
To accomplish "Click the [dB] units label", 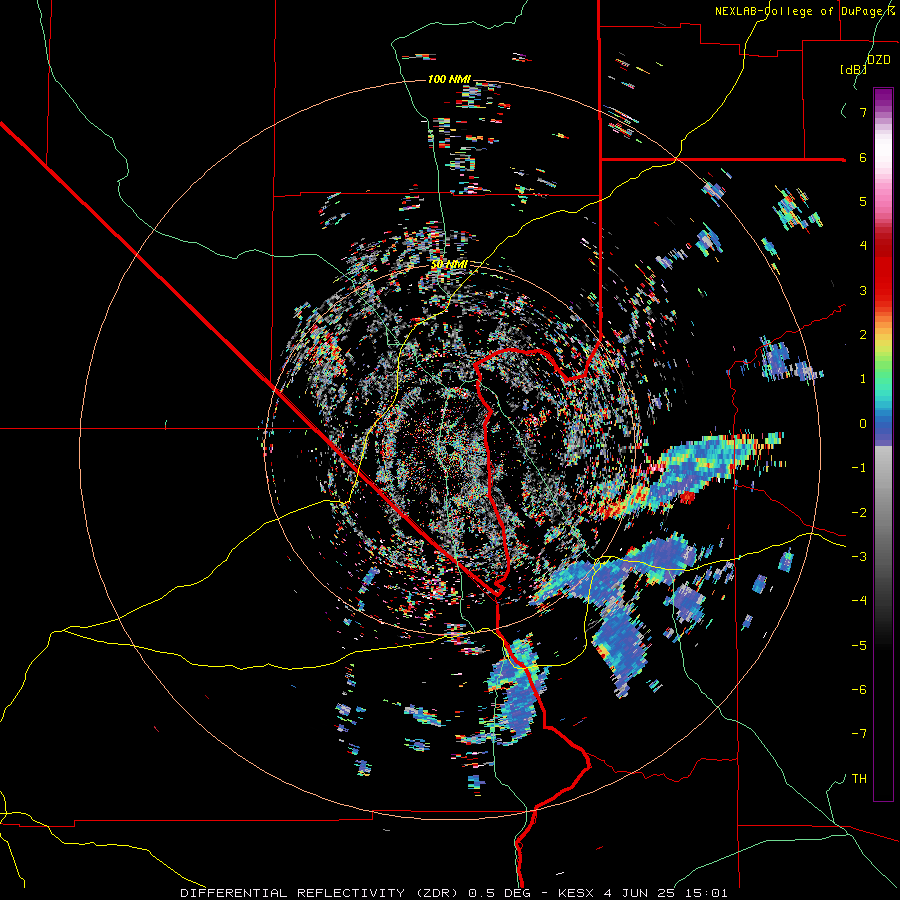I will 854,69.
